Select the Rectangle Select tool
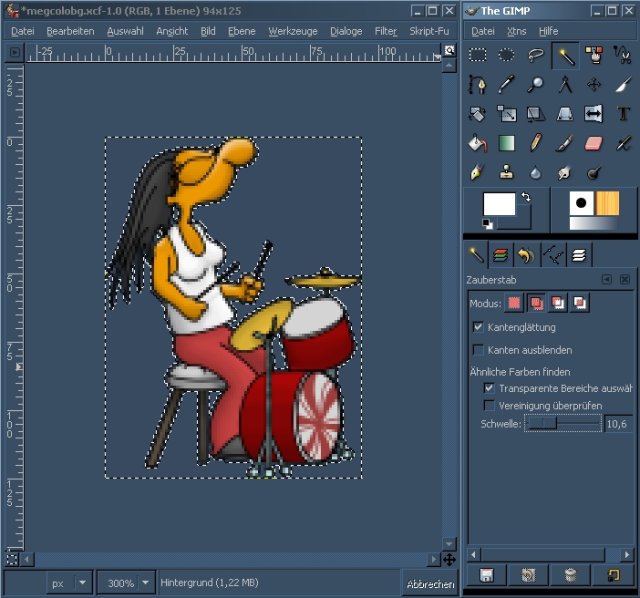Image resolution: width=640 pixels, height=598 pixels. click(x=477, y=55)
